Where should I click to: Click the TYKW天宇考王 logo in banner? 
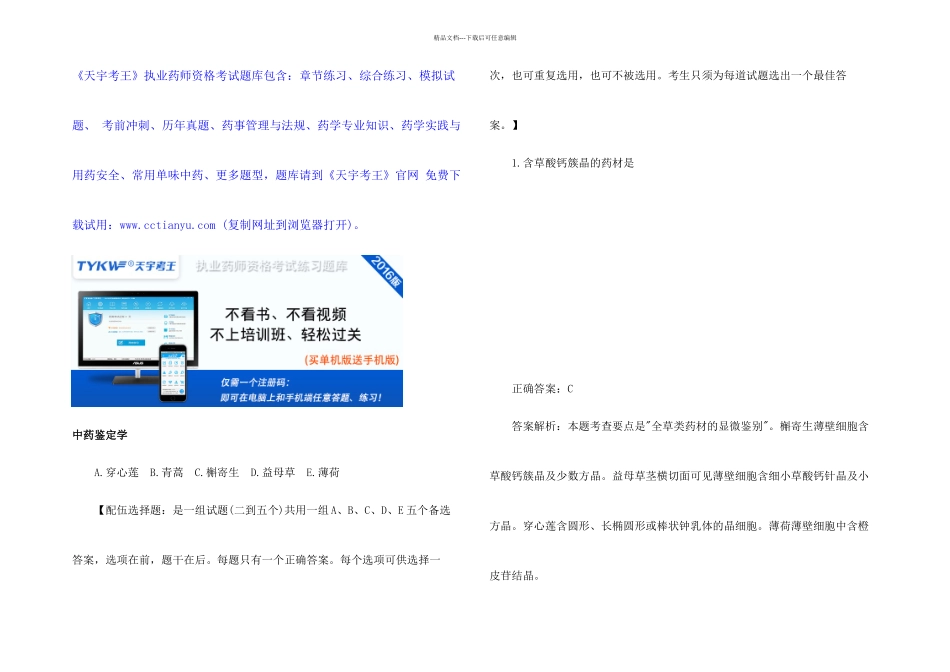[x=126, y=266]
